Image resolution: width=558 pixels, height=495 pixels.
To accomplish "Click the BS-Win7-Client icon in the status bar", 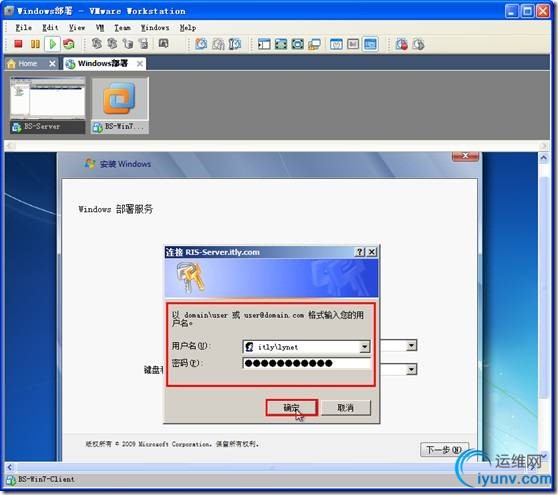I will point(10,479).
